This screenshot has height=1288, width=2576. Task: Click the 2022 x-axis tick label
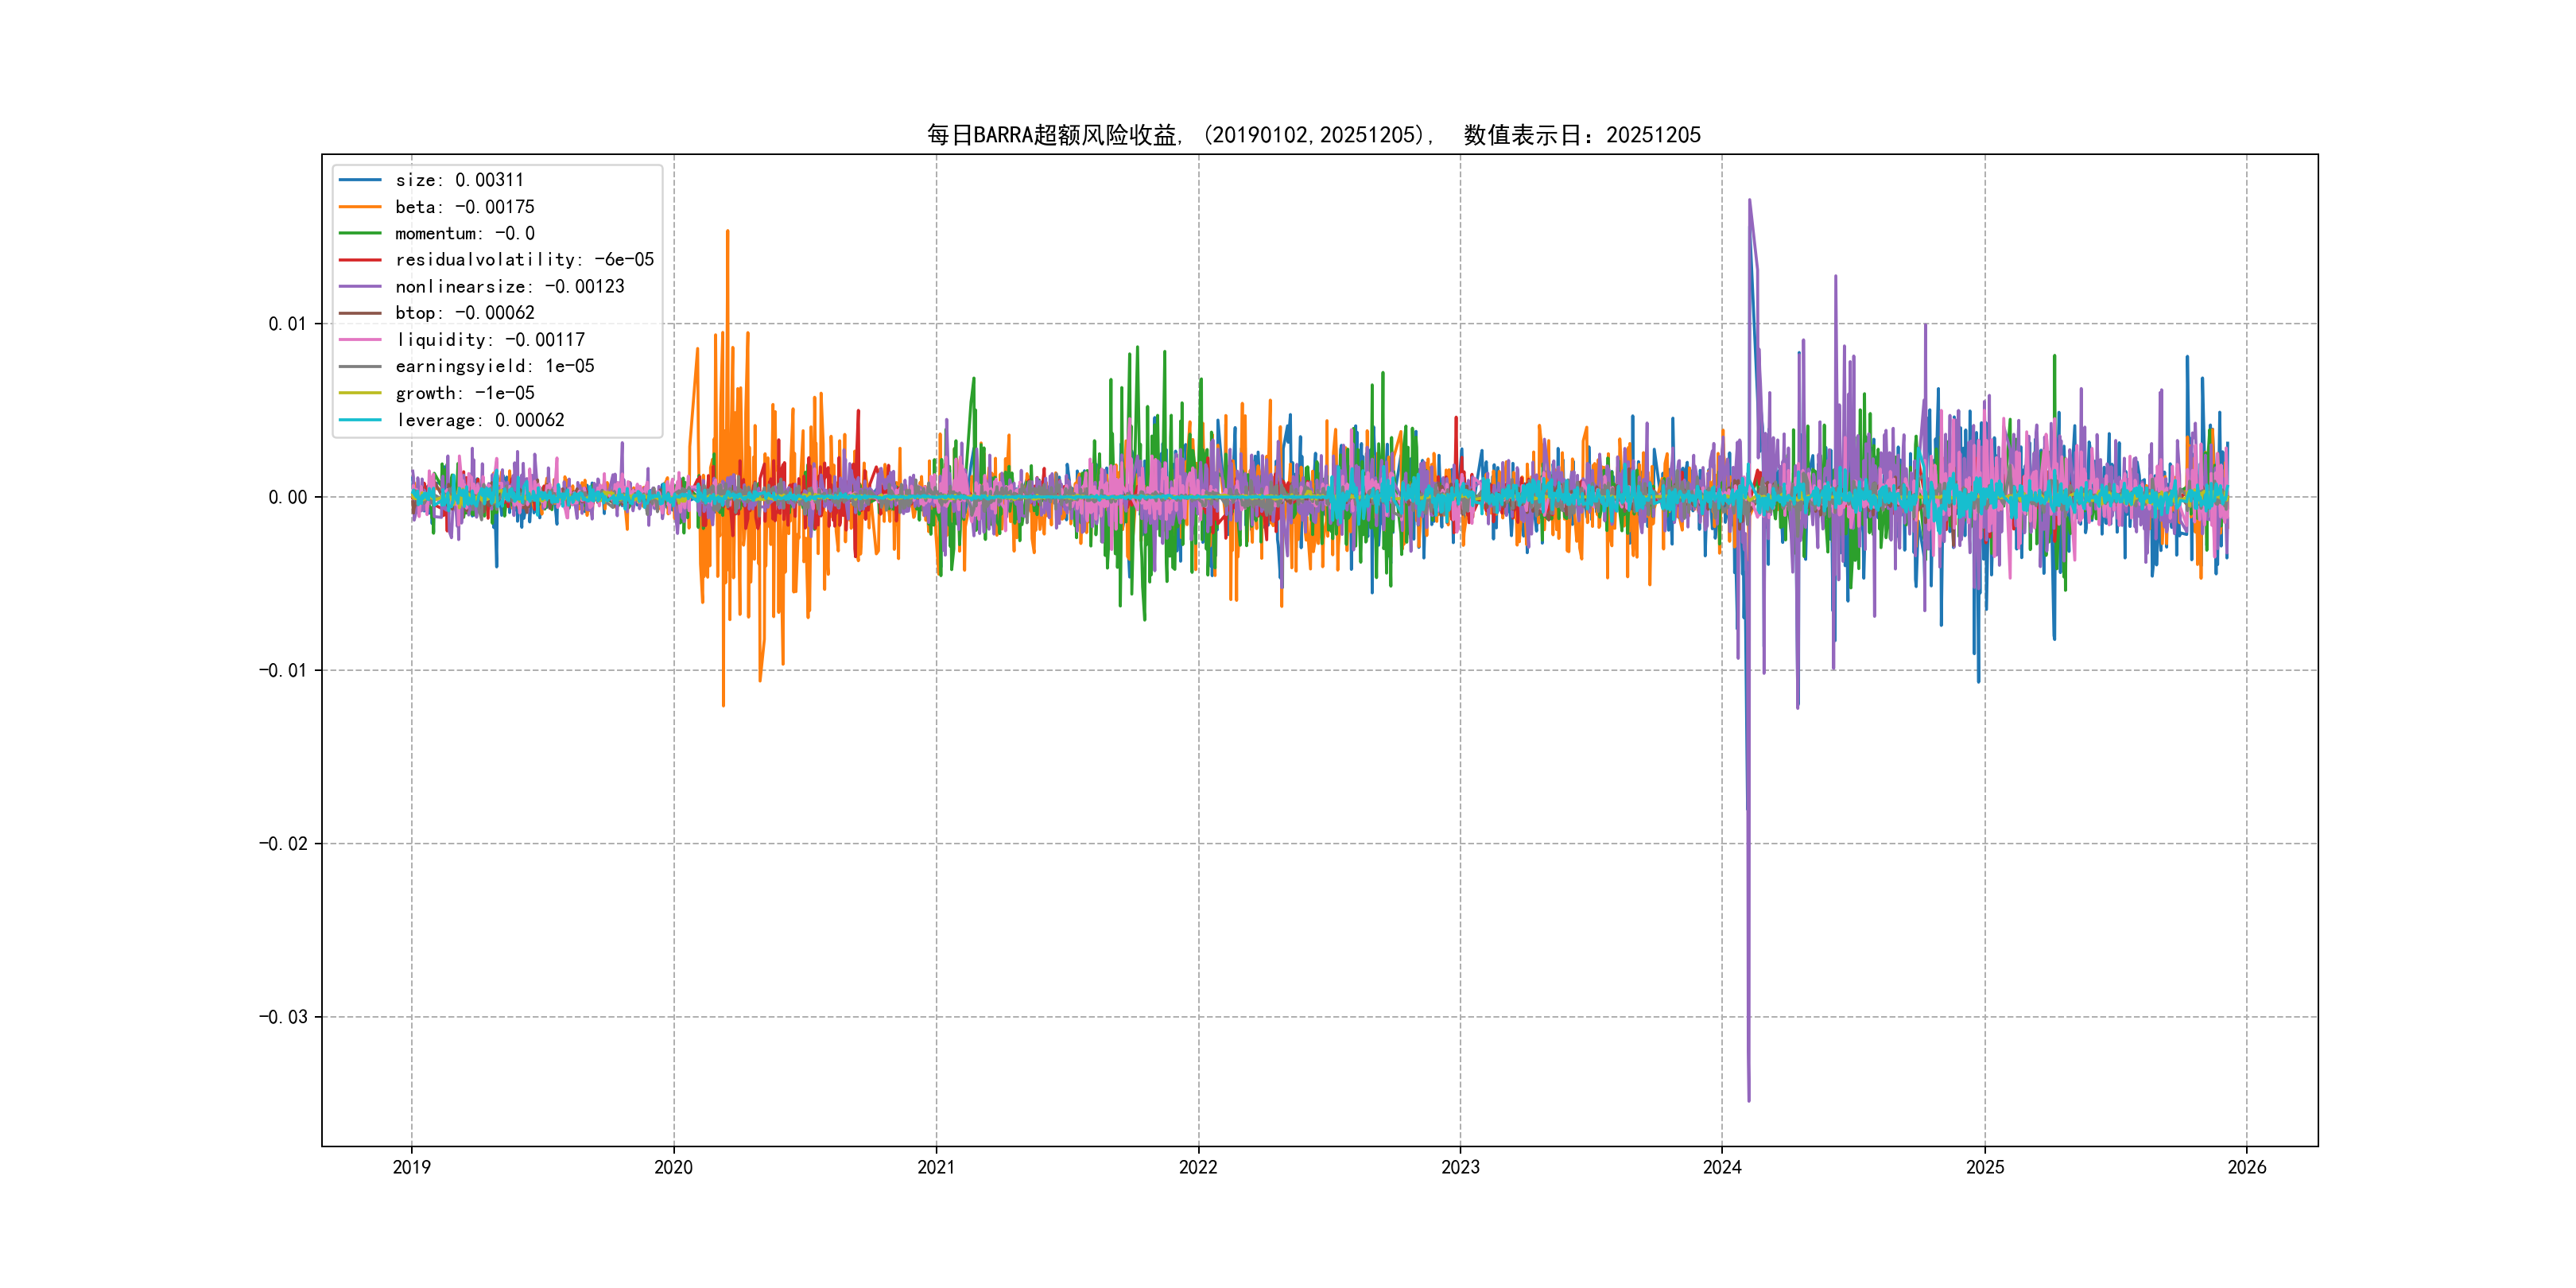[1198, 1167]
